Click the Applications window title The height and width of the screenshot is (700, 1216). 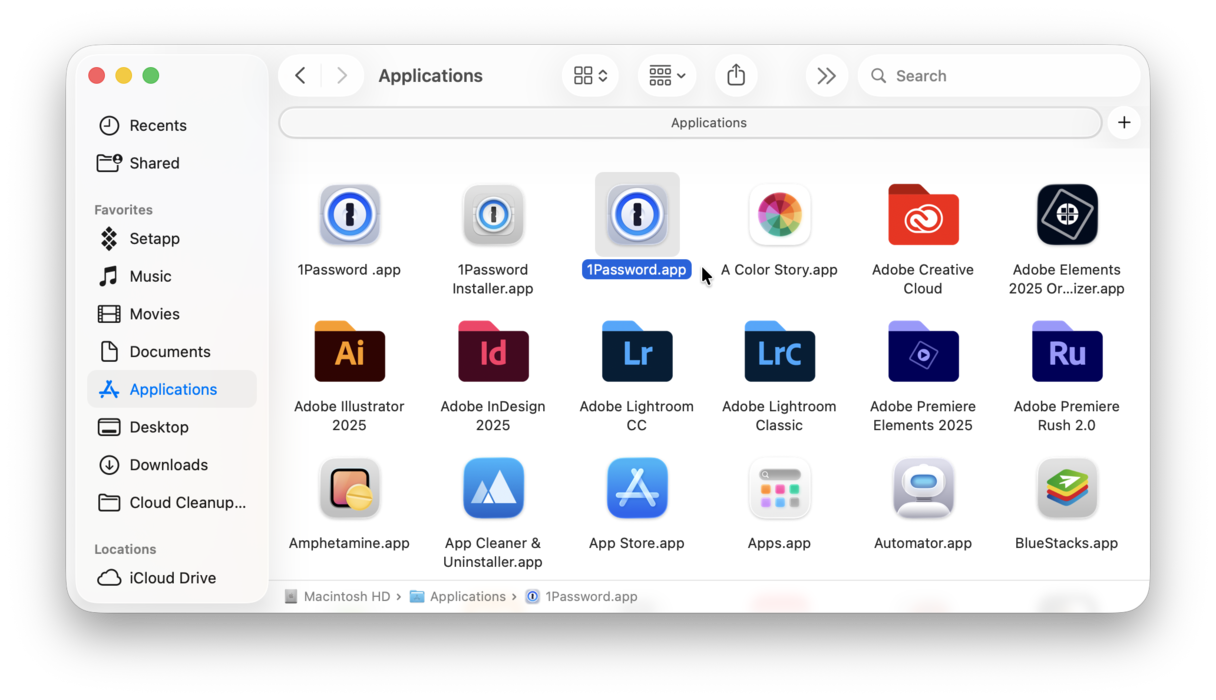click(430, 75)
